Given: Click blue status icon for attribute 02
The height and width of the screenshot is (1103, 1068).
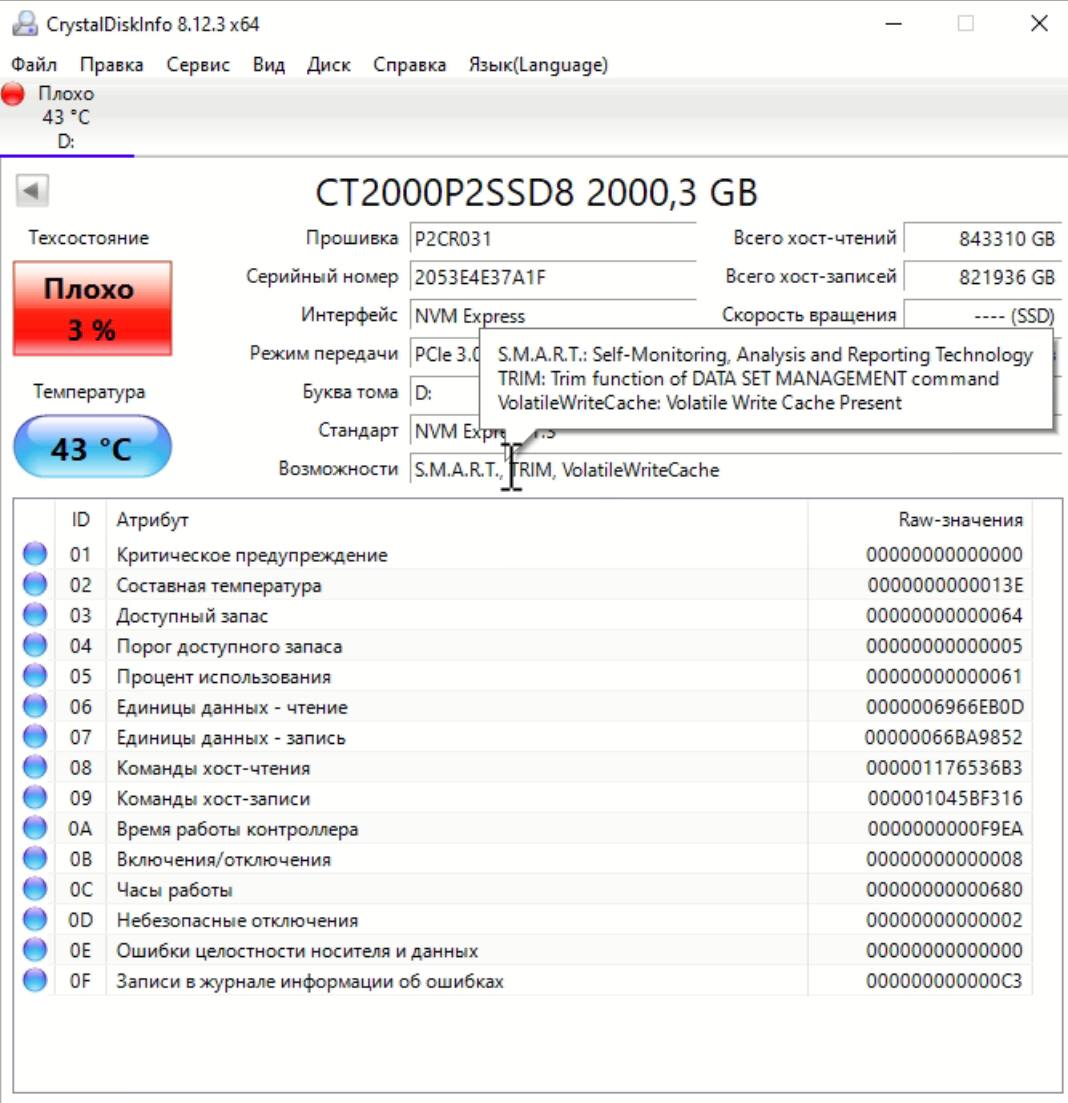Looking at the screenshot, I should click(x=34, y=584).
